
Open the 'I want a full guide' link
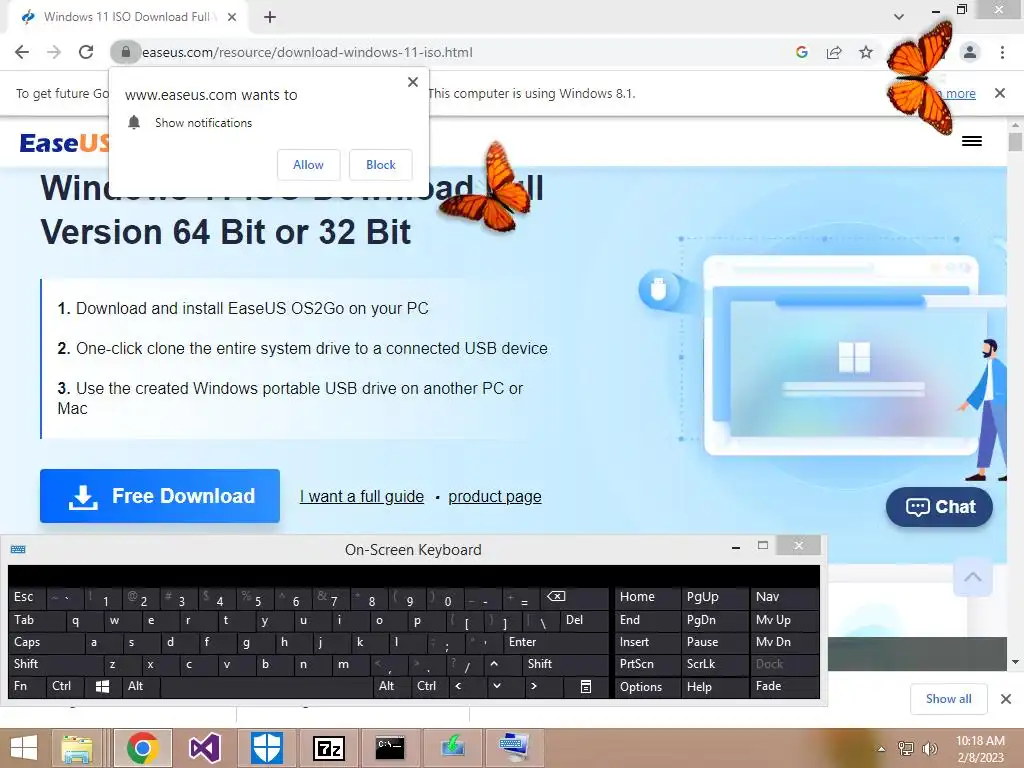tap(362, 496)
